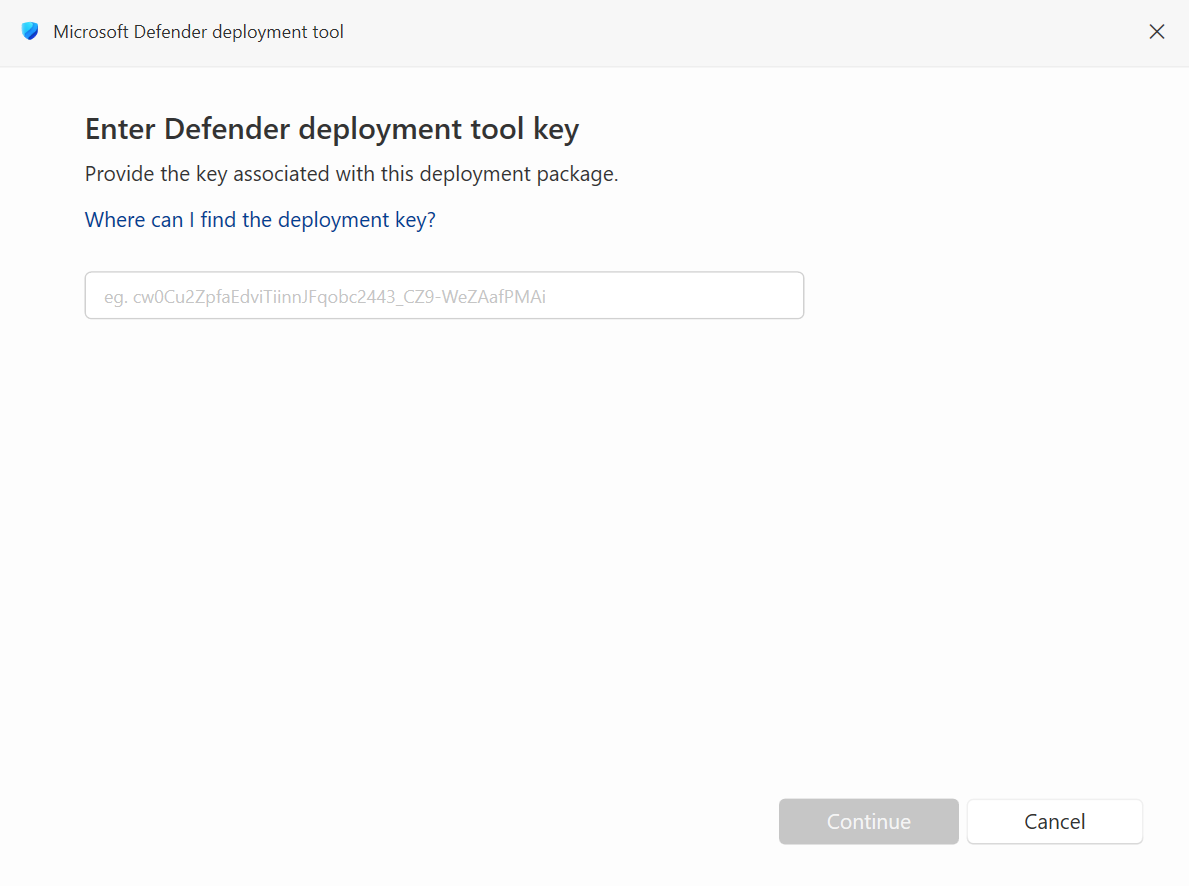Click the 'Enter Defender deployment tool key' heading

(x=332, y=129)
